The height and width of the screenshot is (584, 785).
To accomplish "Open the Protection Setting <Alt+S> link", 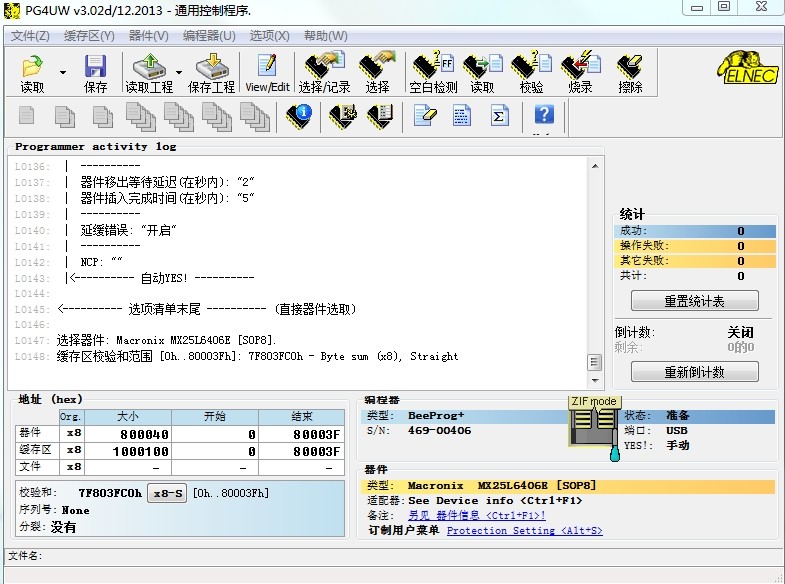I will point(525,530).
